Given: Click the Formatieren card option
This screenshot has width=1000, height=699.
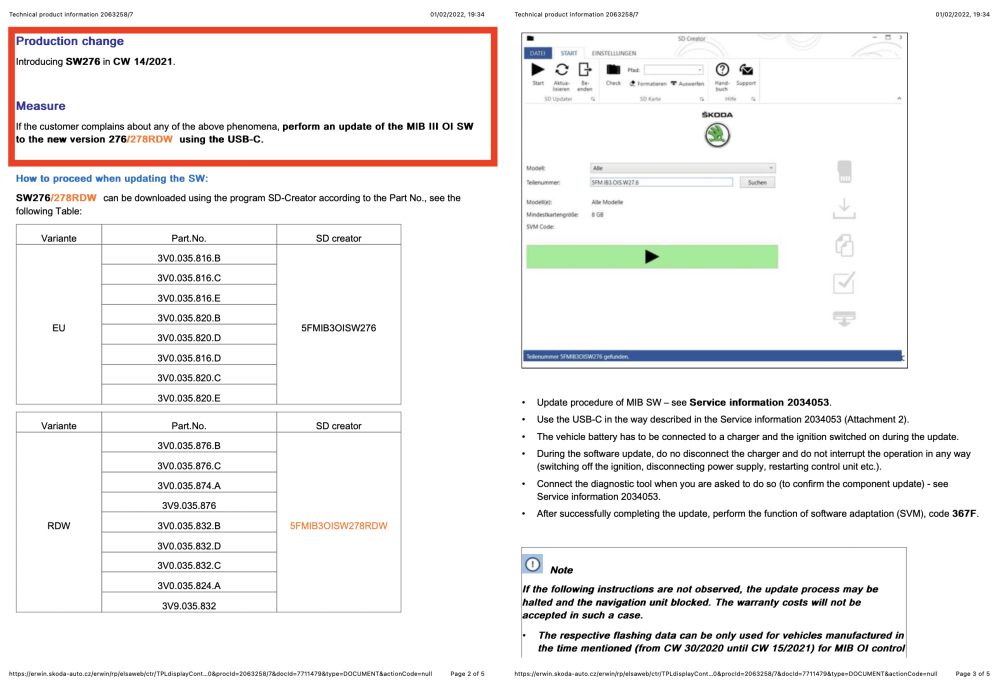Looking at the screenshot, I should 648,84.
